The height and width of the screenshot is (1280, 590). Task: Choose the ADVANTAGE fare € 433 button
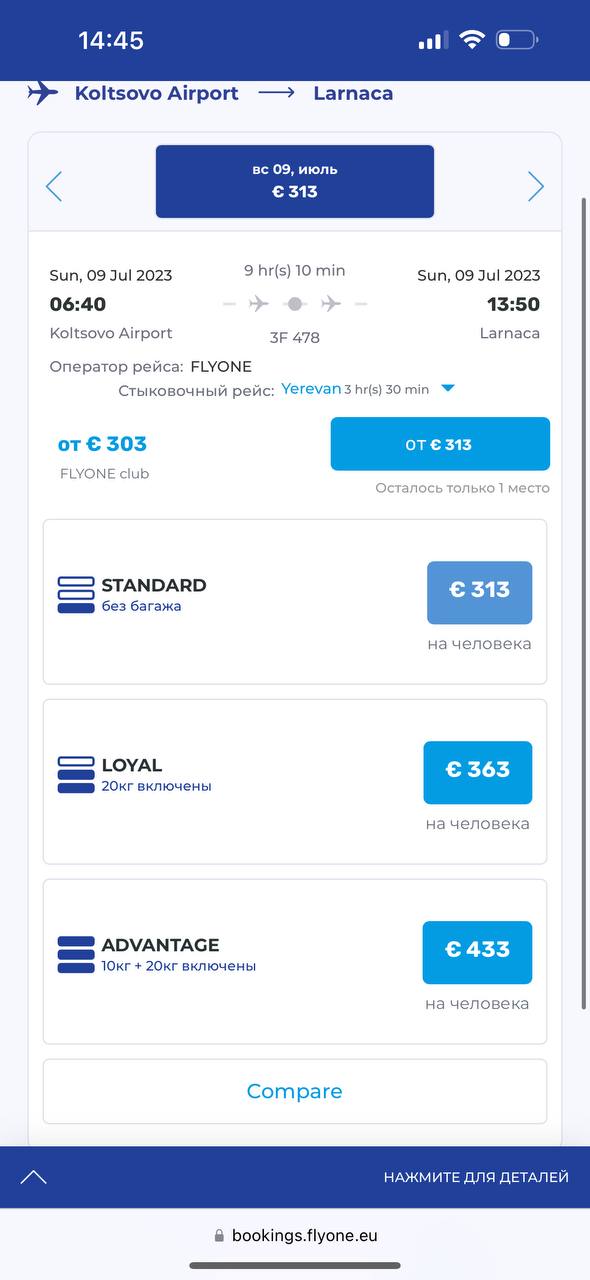[478, 952]
